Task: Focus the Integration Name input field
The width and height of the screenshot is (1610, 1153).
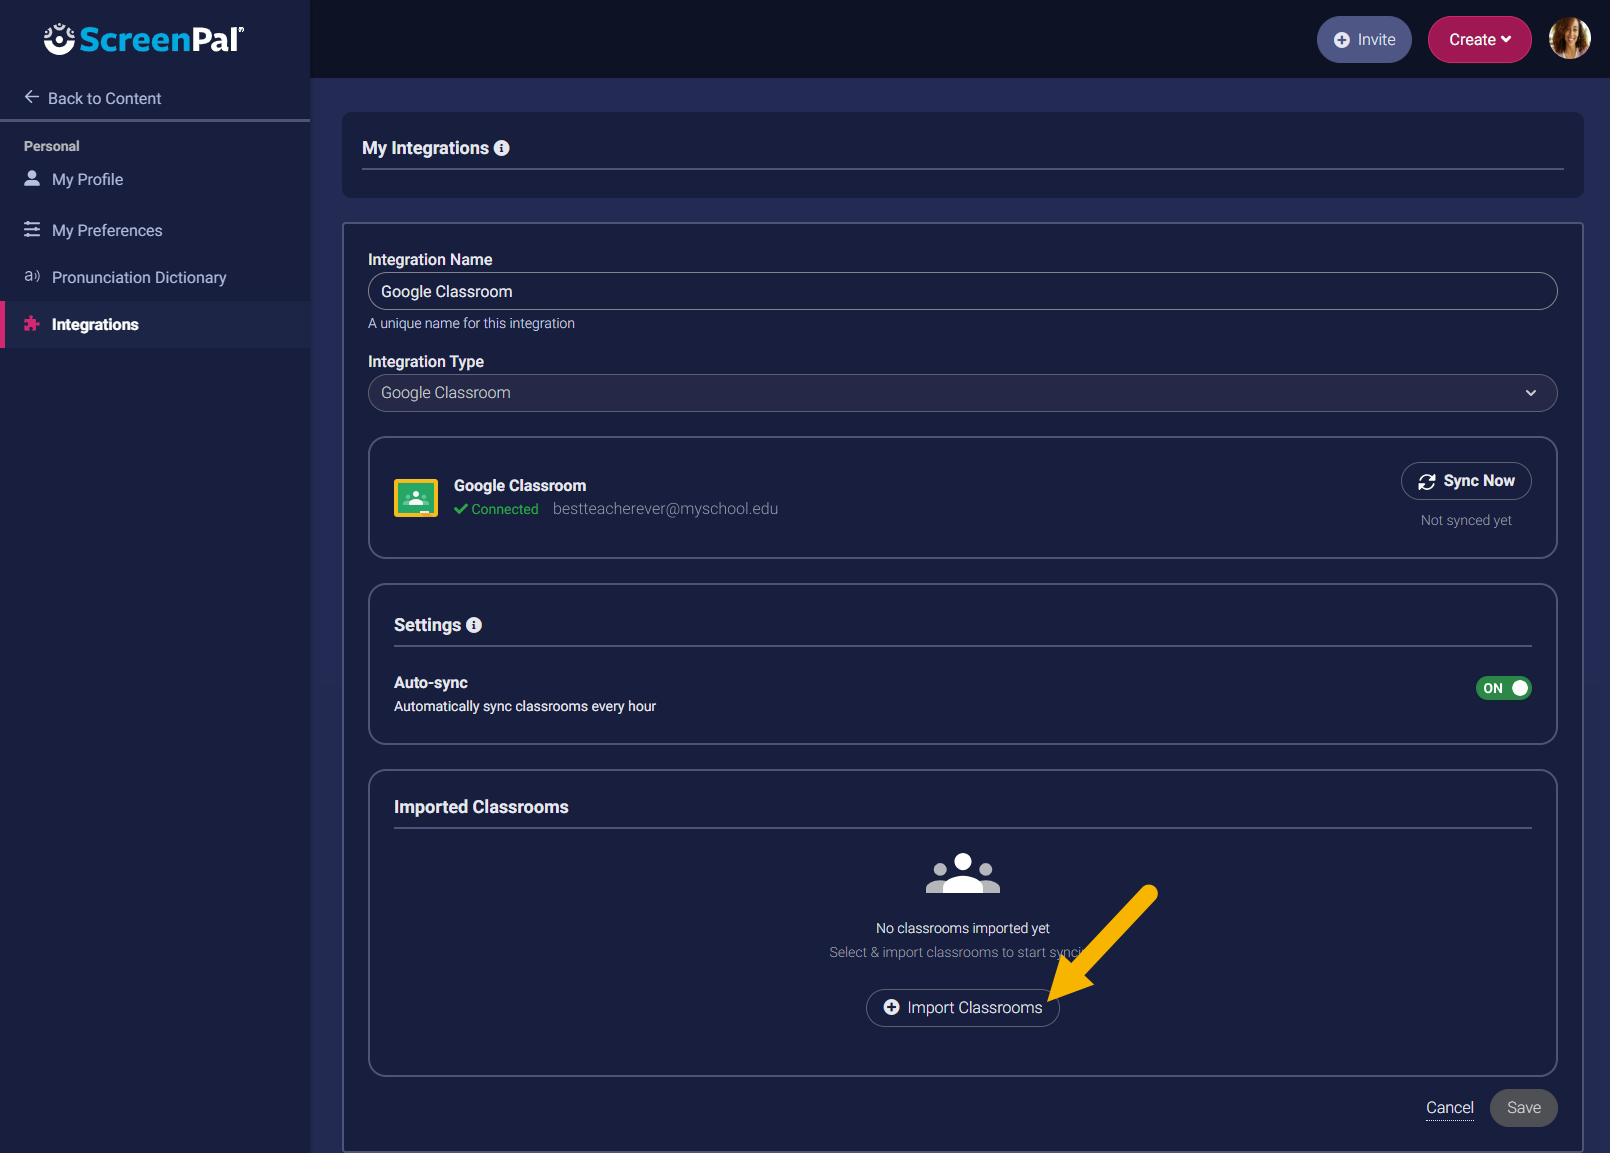Action: (962, 291)
